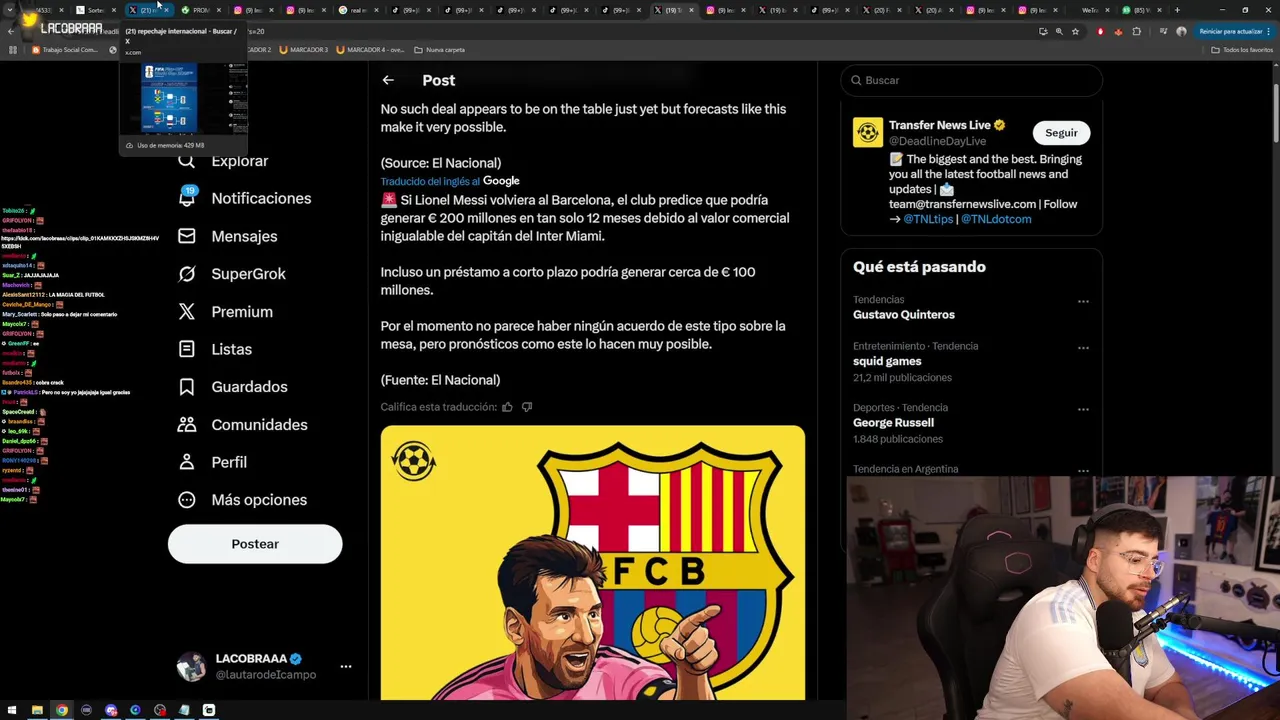Switch to the '(21) repechaje' X tab

(148, 10)
